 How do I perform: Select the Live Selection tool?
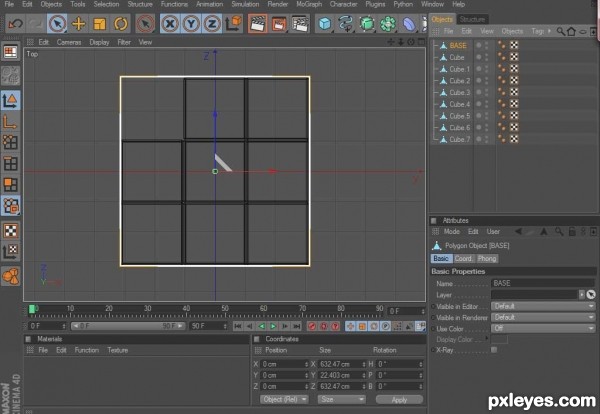click(x=57, y=24)
